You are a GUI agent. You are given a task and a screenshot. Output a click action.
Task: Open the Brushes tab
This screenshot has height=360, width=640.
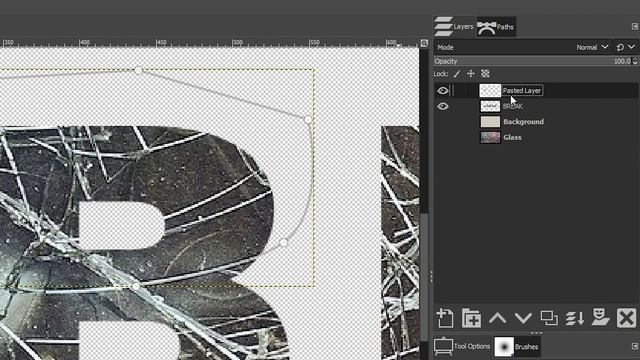[517, 347]
